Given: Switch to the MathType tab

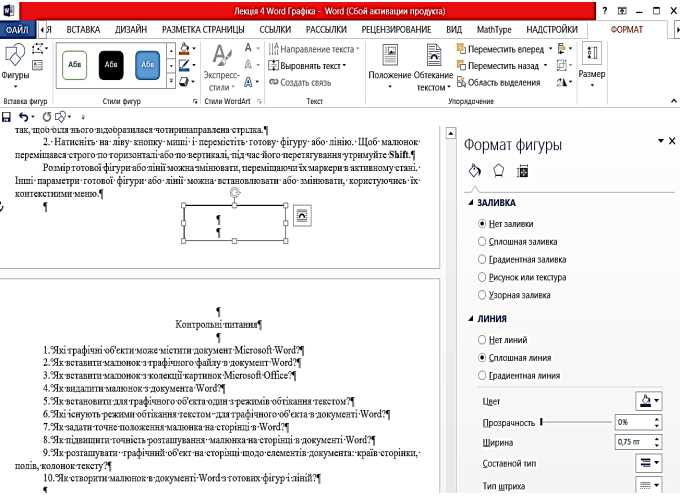Looking at the screenshot, I should tap(494, 30).
